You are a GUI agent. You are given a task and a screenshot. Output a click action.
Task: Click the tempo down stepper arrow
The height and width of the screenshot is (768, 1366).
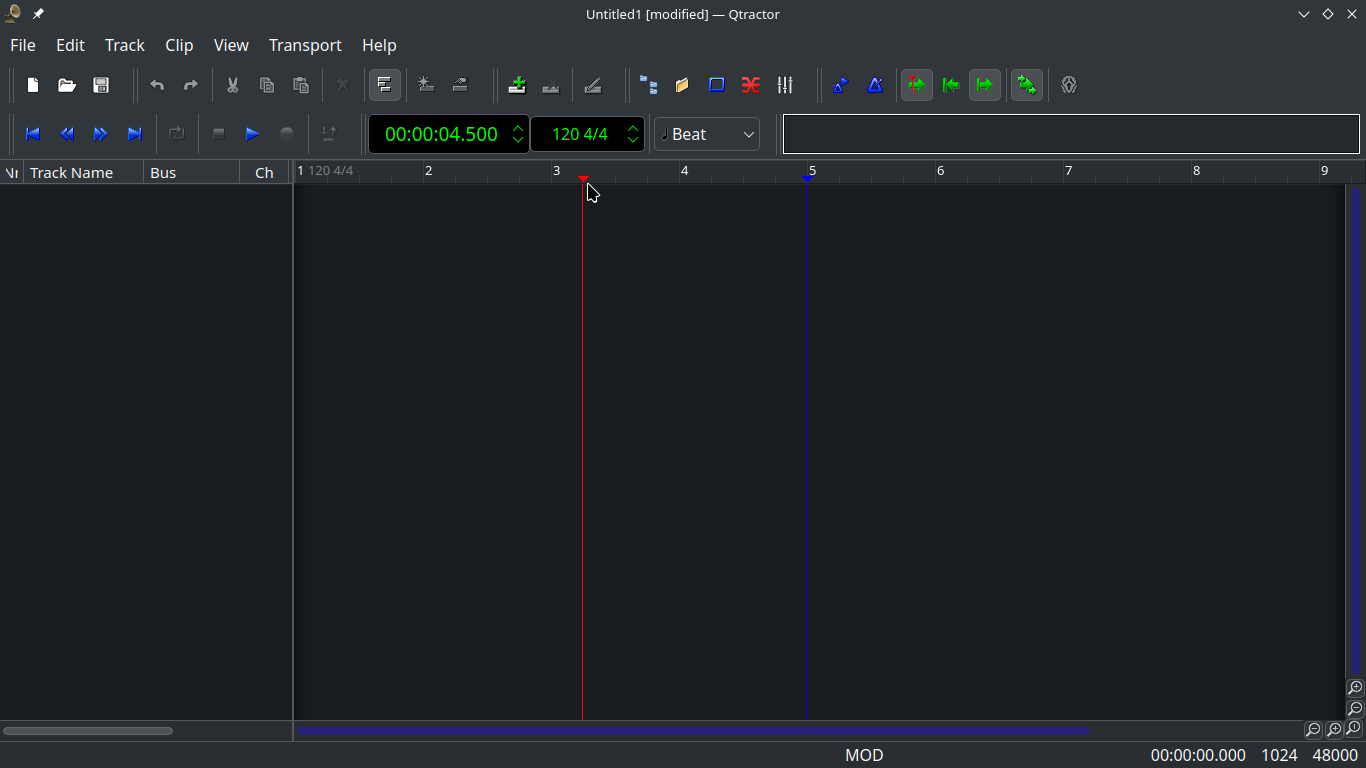tap(632, 140)
